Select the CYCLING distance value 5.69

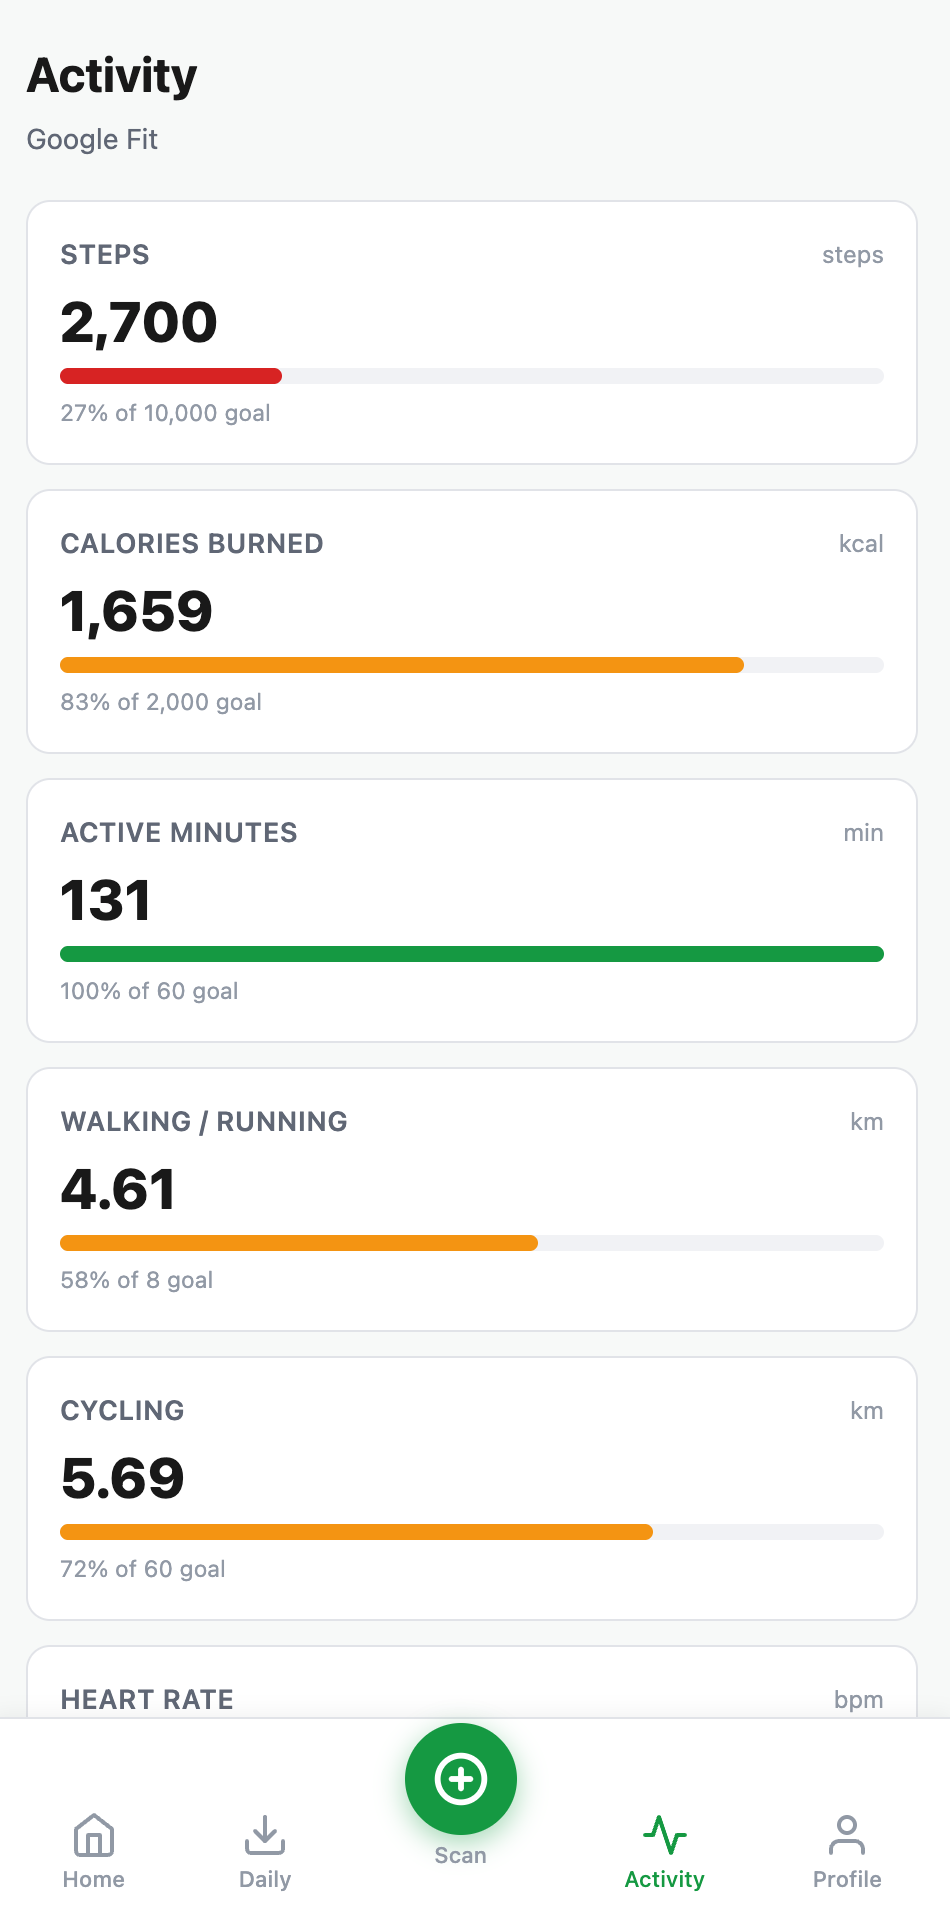(123, 1478)
